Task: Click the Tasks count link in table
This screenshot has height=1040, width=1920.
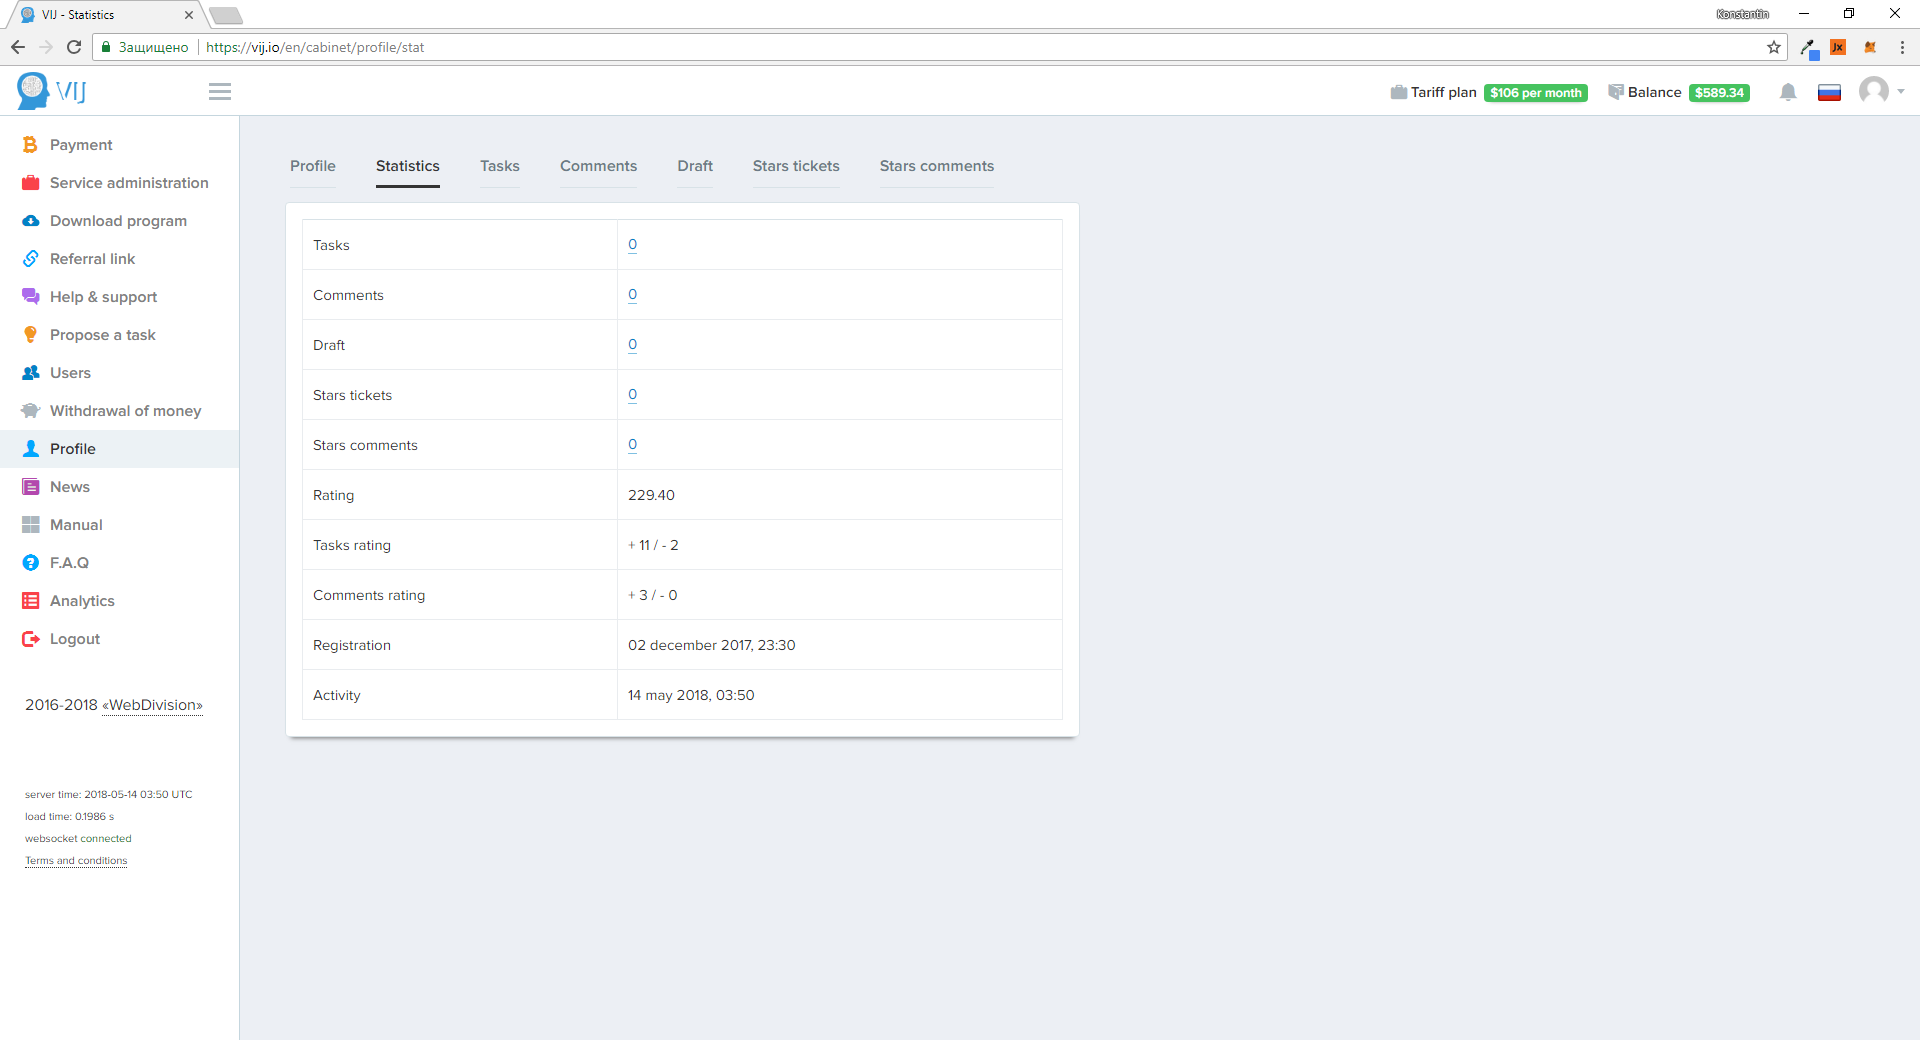Action: pos(632,245)
